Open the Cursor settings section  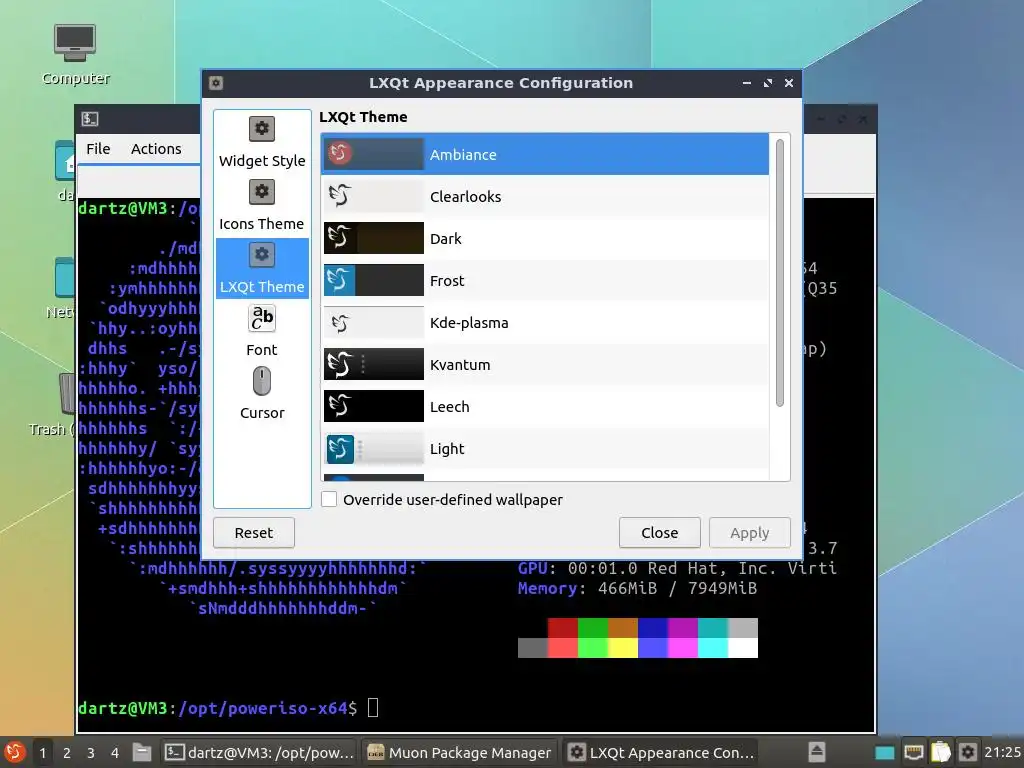pyautogui.click(x=262, y=394)
